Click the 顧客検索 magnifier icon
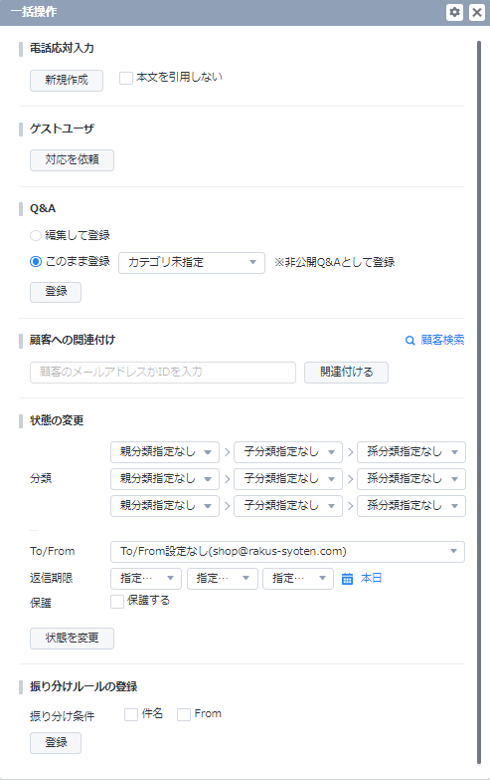This screenshot has height=780, width=490. pos(410,340)
